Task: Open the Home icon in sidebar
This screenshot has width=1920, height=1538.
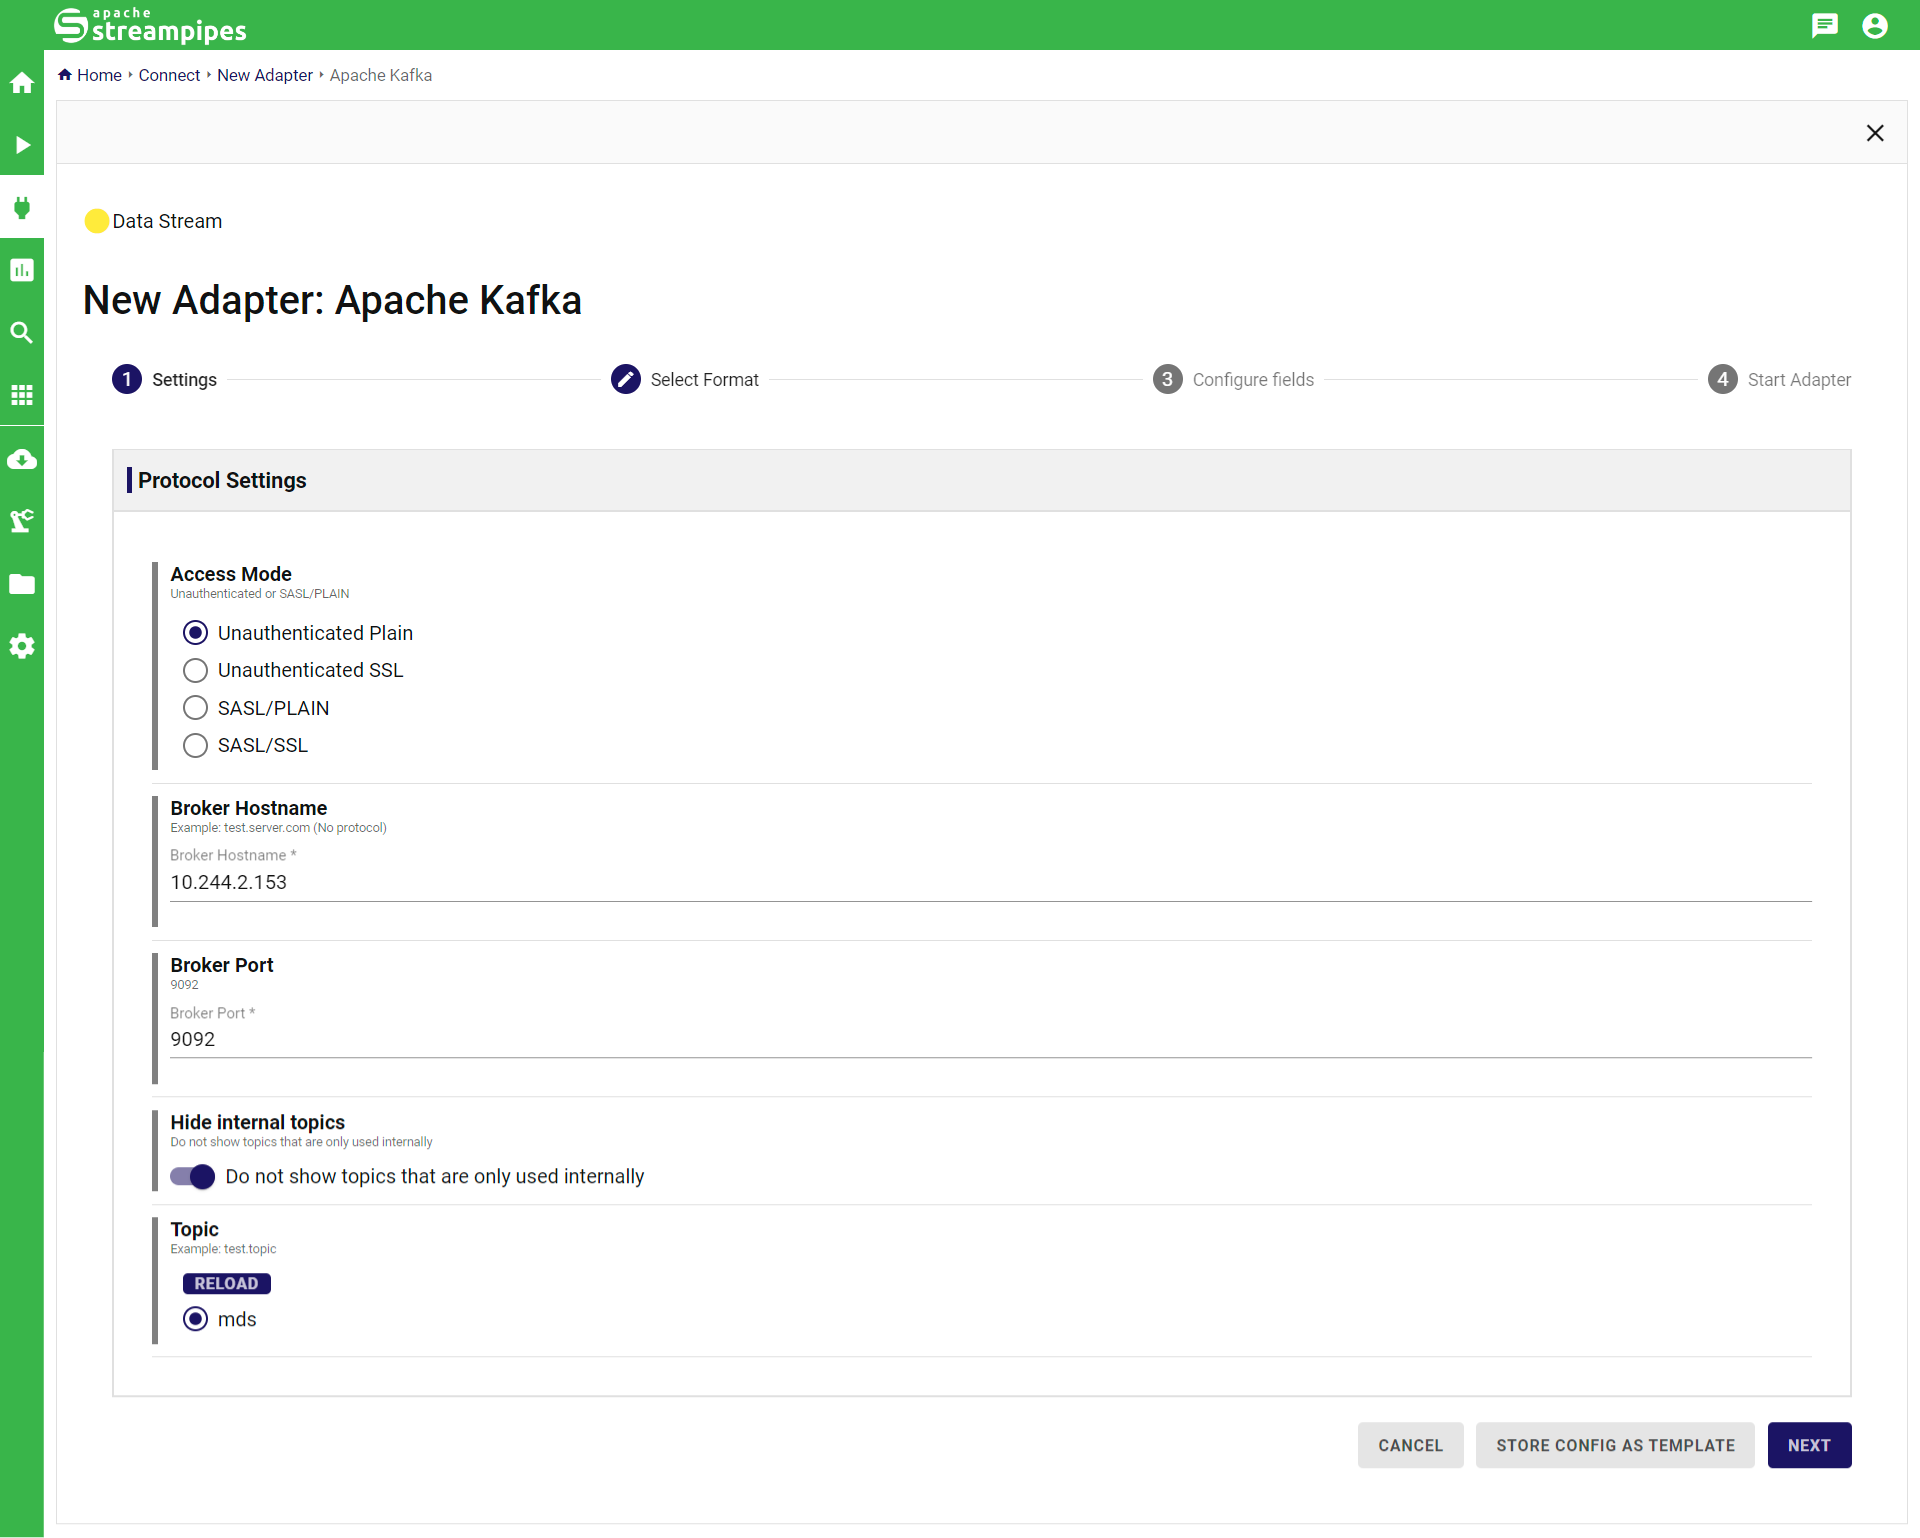Action: [22, 83]
